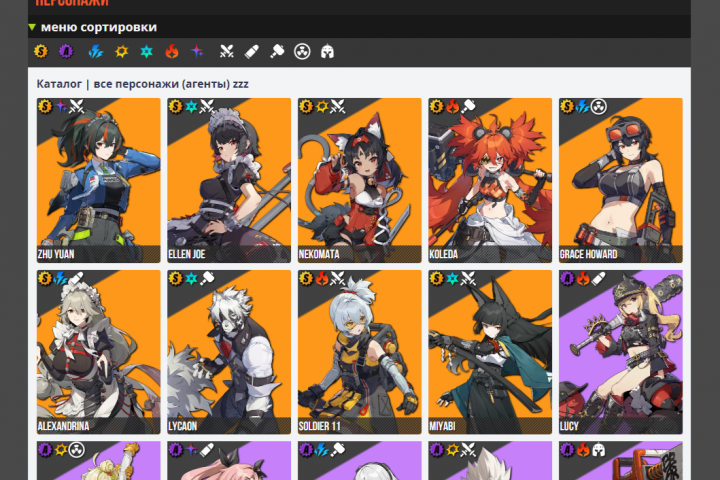Screen dimensions: 720x480
Task: Filter by Electric attribute in sort bar
Action: [x=96, y=51]
